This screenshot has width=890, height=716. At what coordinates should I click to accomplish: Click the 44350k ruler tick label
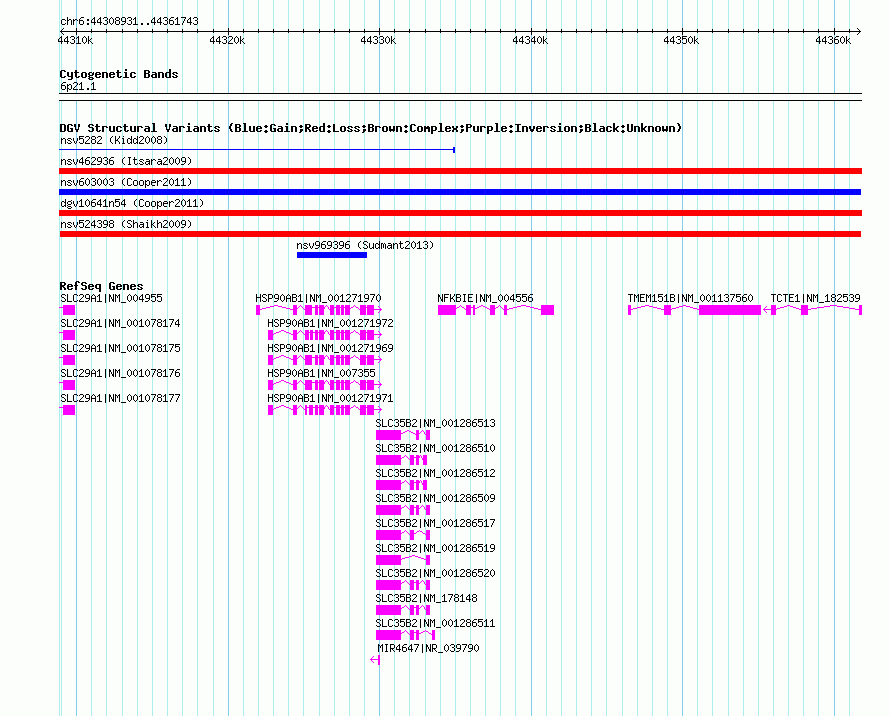[681, 40]
